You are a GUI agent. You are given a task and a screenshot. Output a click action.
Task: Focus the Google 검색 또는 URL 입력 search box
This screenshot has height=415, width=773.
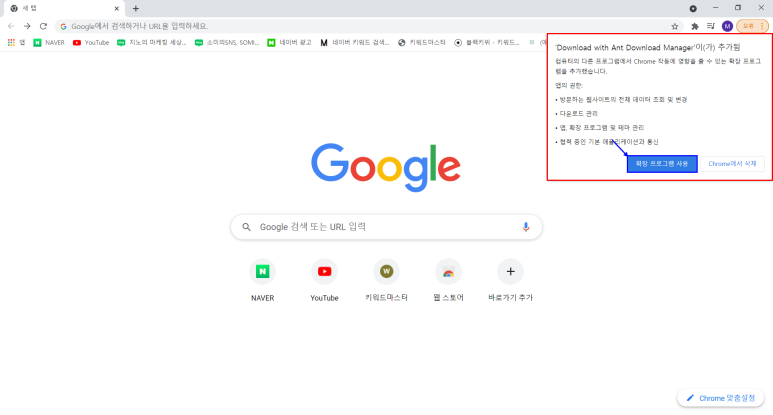[386, 227]
